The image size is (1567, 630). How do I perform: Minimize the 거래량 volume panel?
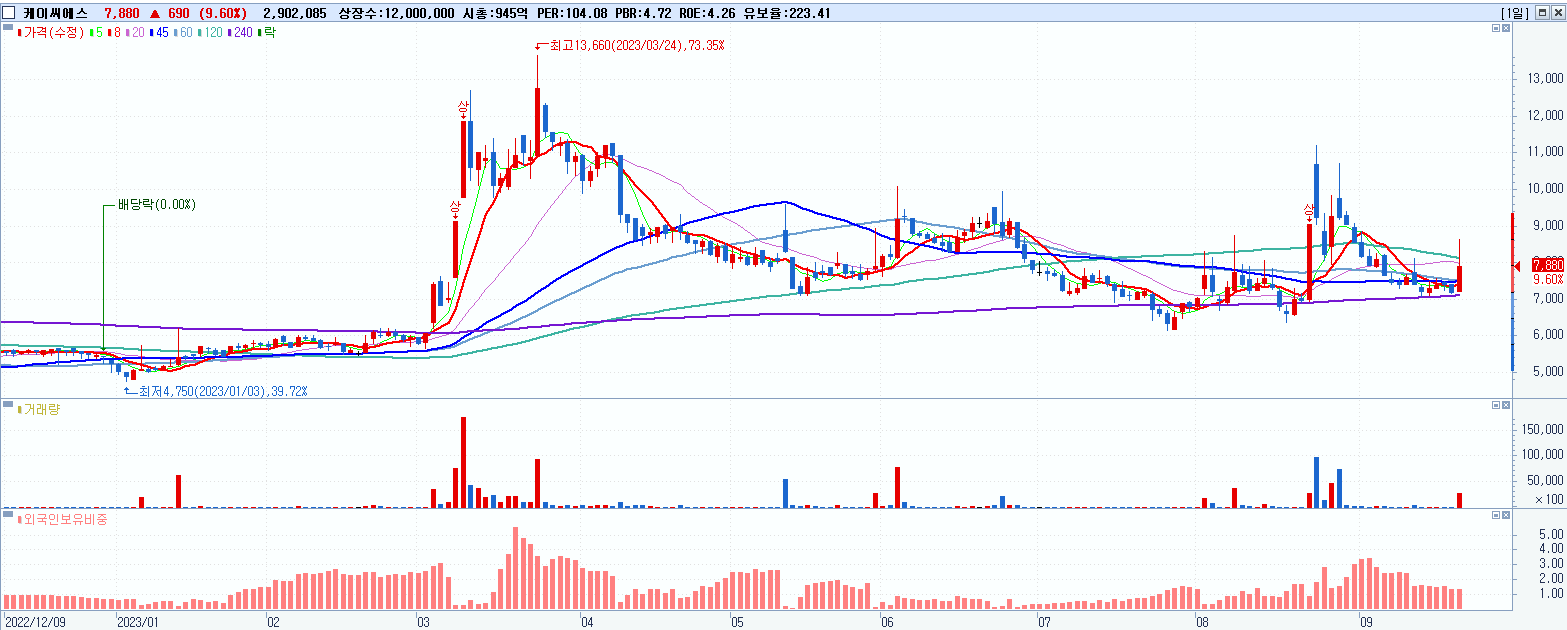click(x=1496, y=405)
